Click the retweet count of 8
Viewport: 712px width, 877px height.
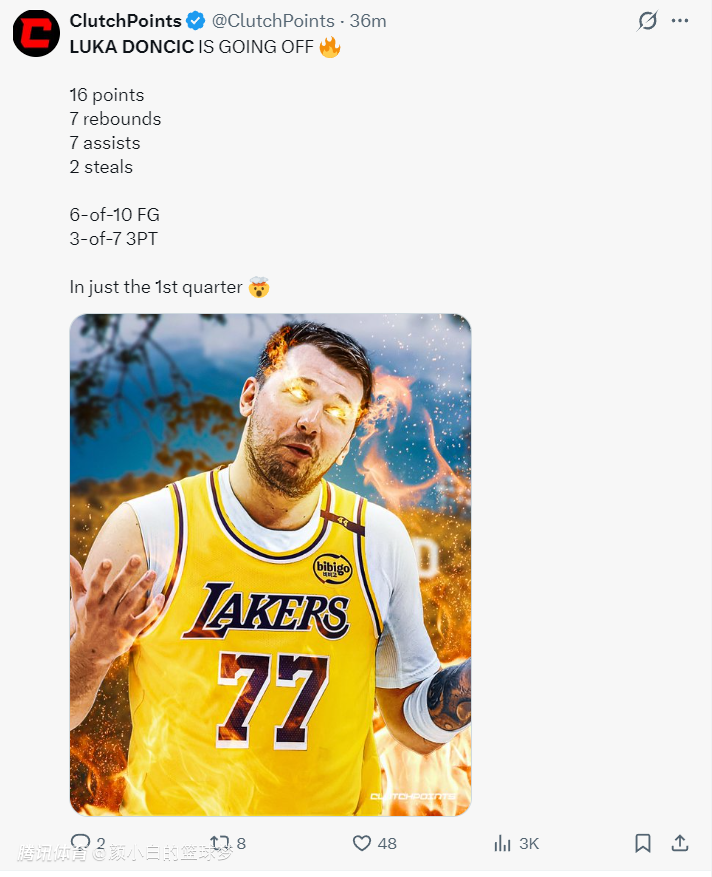241,843
